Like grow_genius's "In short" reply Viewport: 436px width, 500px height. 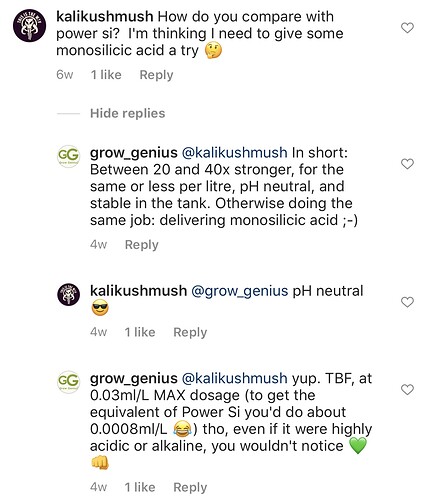point(407,164)
